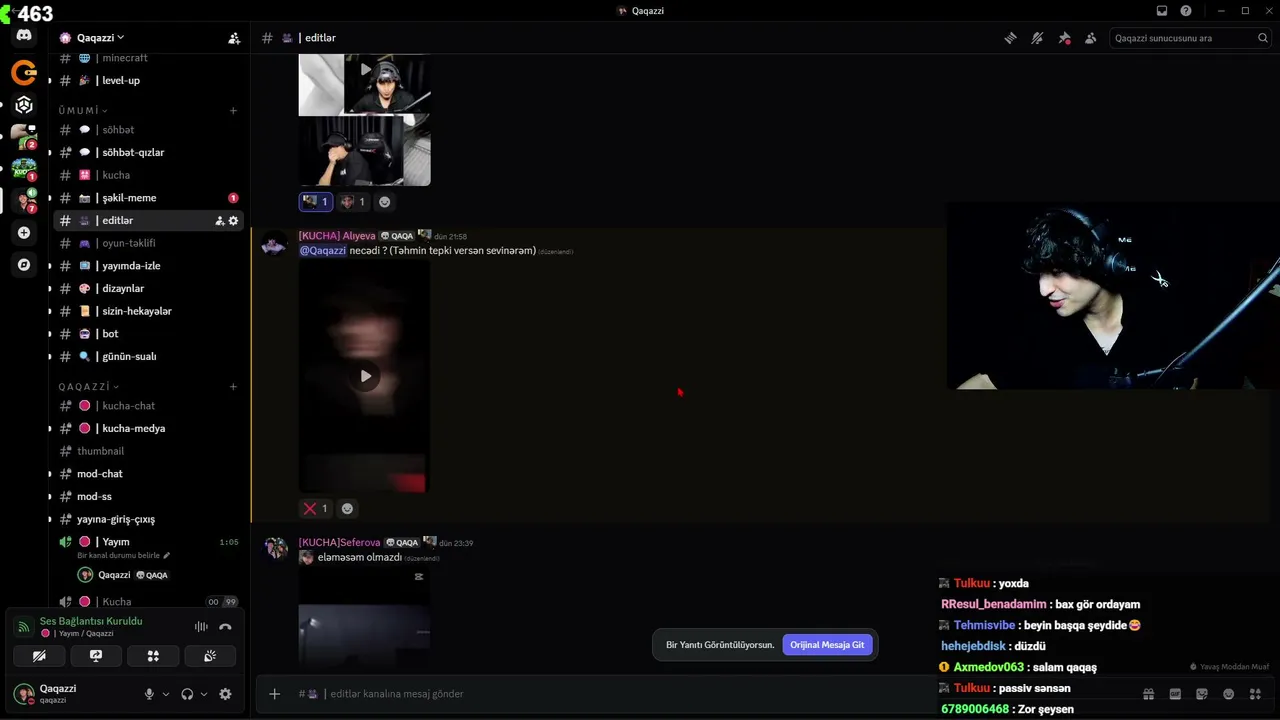Open User Settings gear
Viewport: 1280px width, 720px height.
225,694
